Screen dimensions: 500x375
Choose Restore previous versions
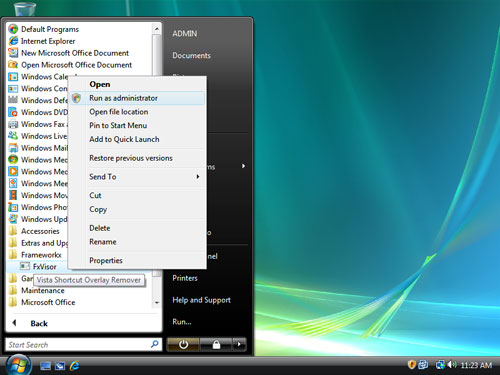[x=137, y=158]
